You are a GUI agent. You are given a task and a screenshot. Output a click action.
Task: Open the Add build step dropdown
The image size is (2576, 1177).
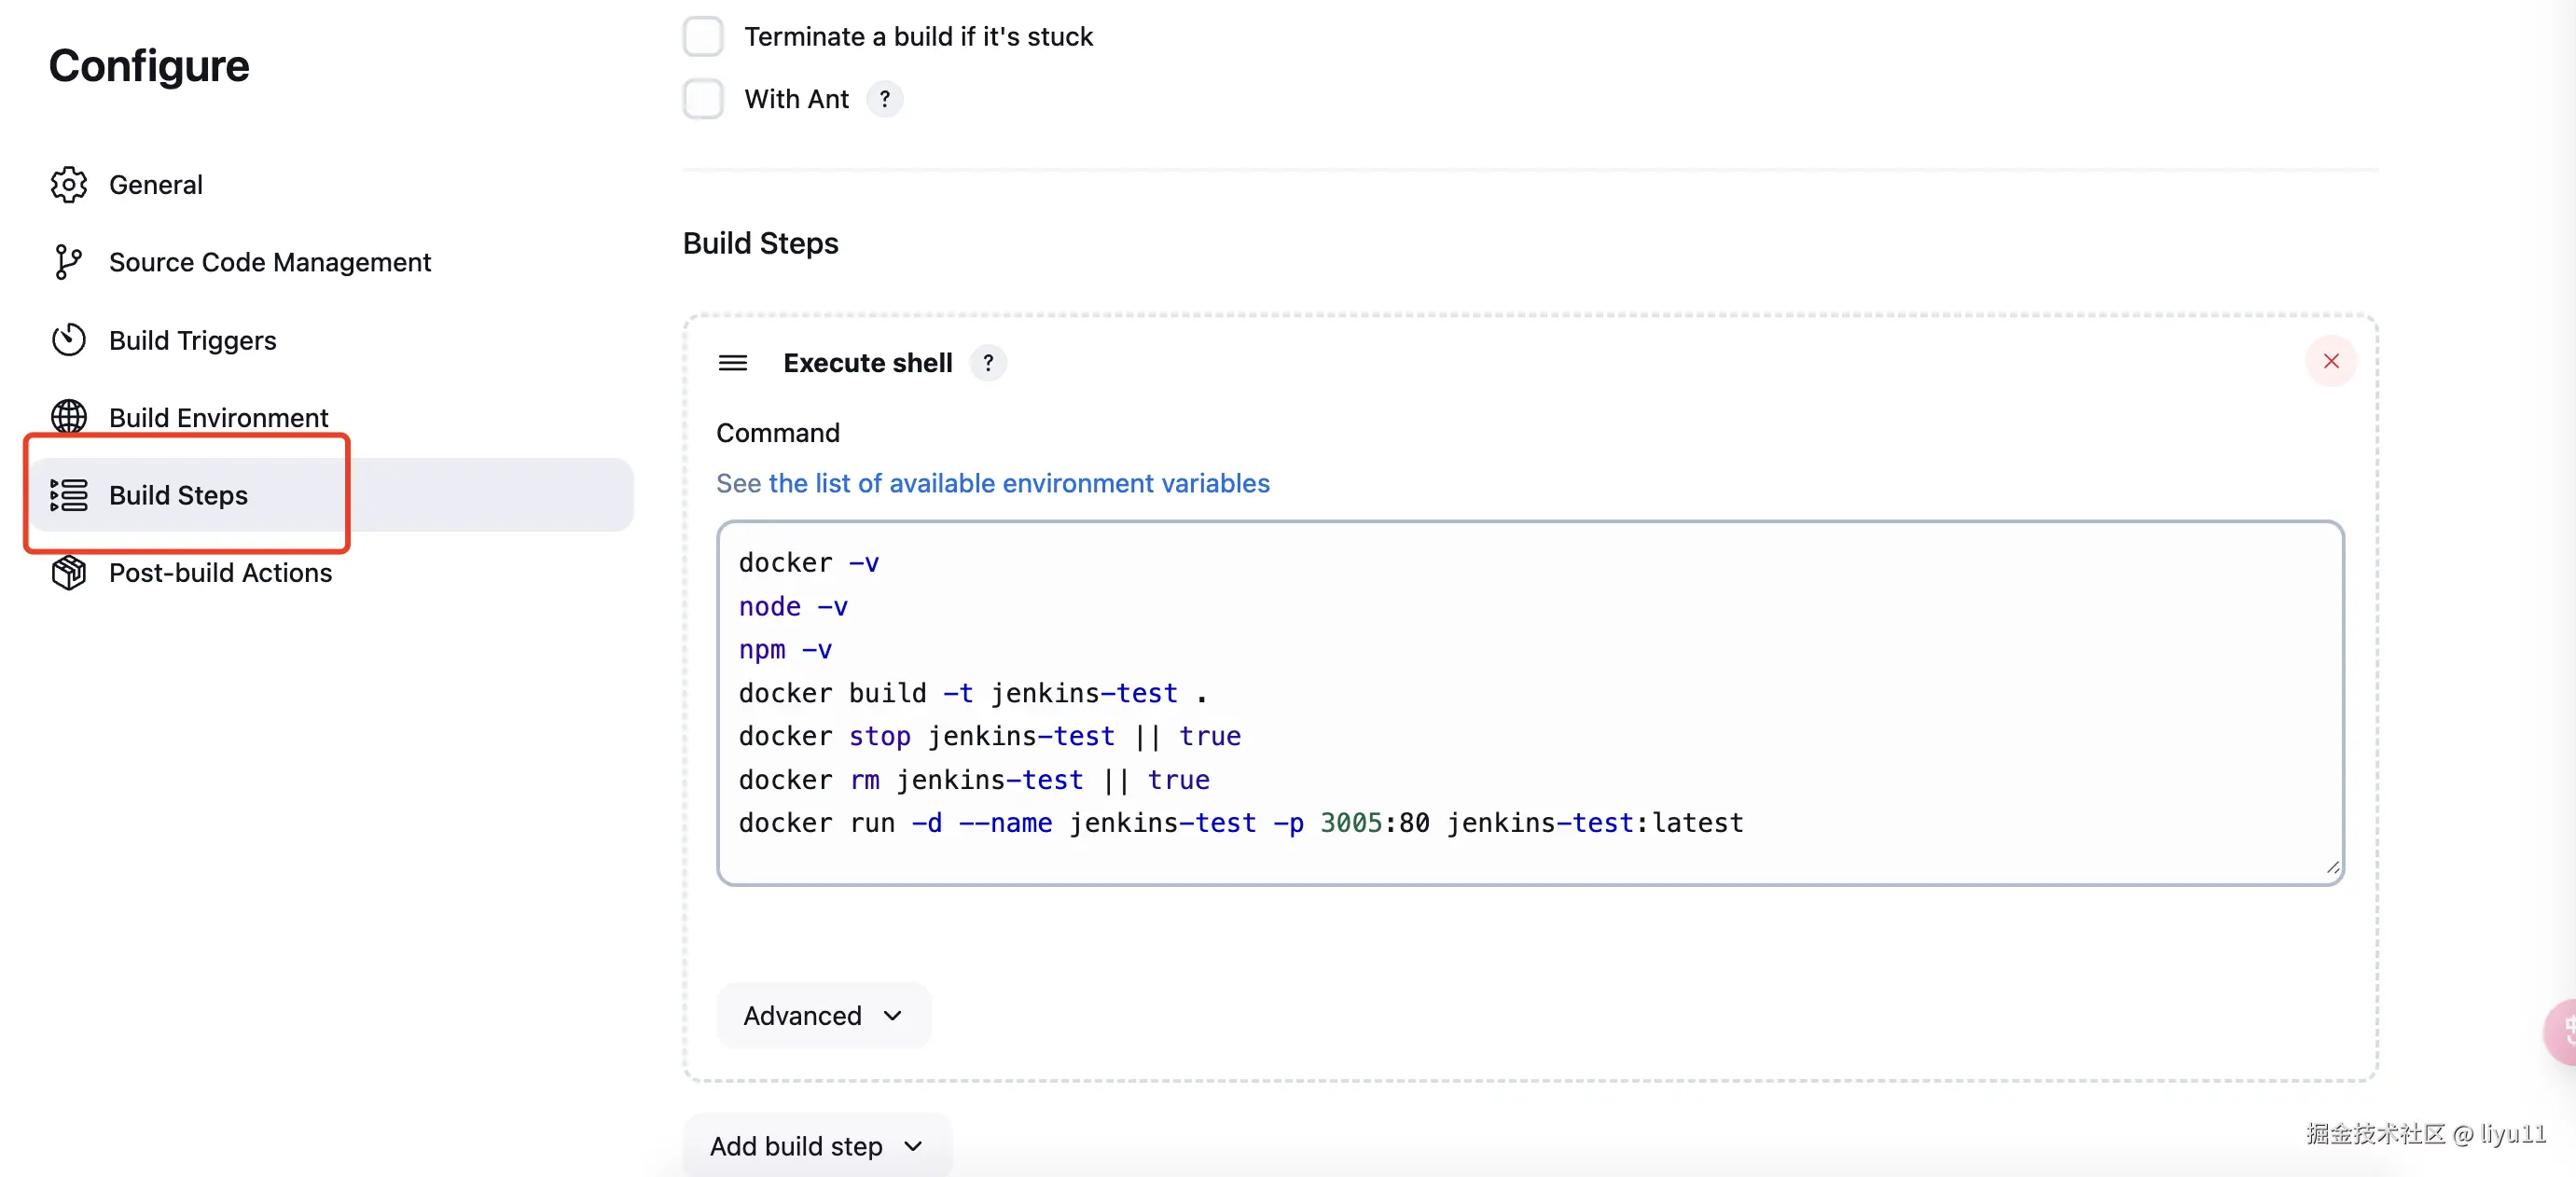click(x=816, y=1146)
